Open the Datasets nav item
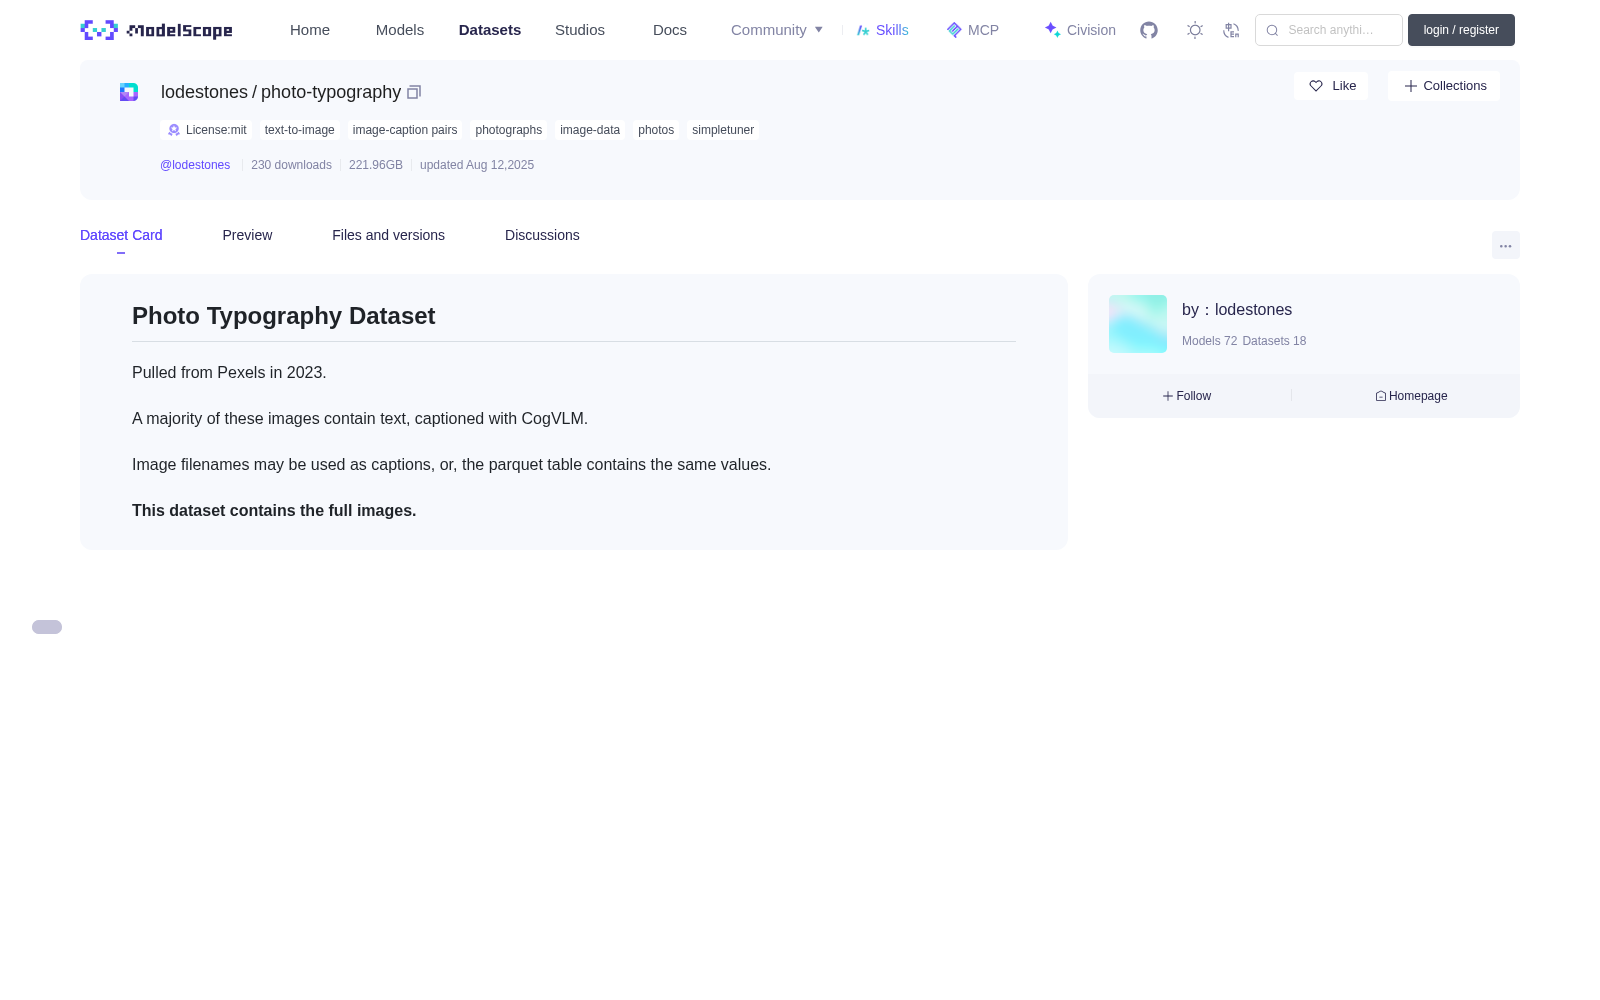This screenshot has width=1600, height=1000. [x=490, y=30]
